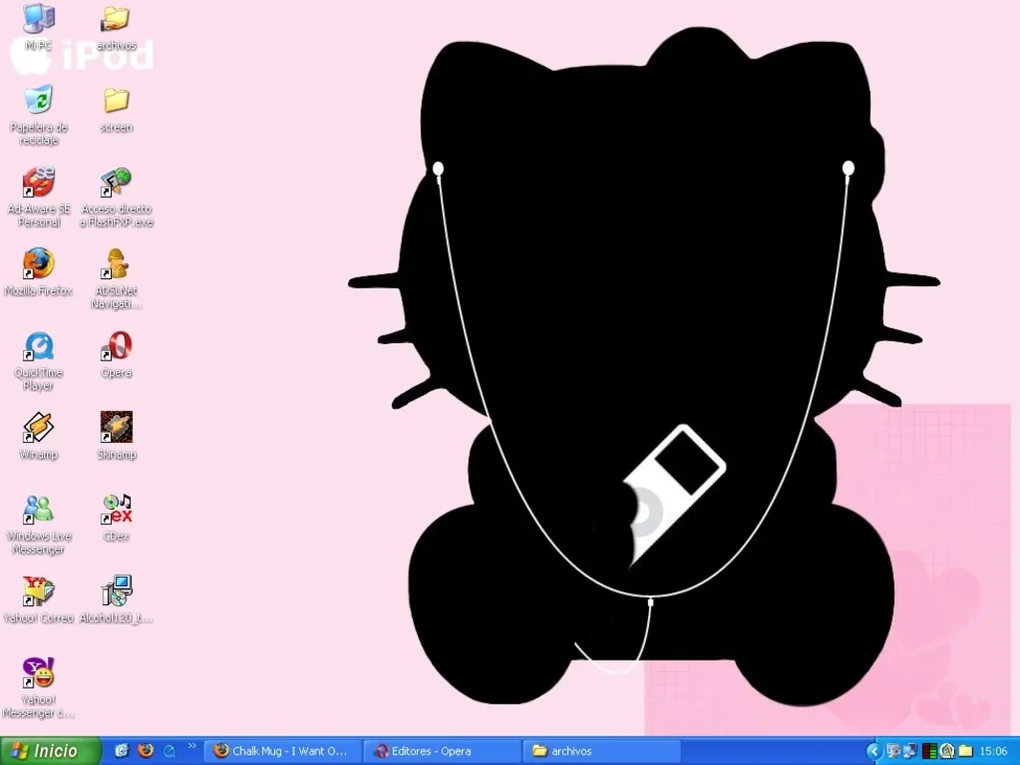This screenshot has height=765, width=1020.
Task: Select the Opera desktop icon
Action: pyautogui.click(x=115, y=347)
